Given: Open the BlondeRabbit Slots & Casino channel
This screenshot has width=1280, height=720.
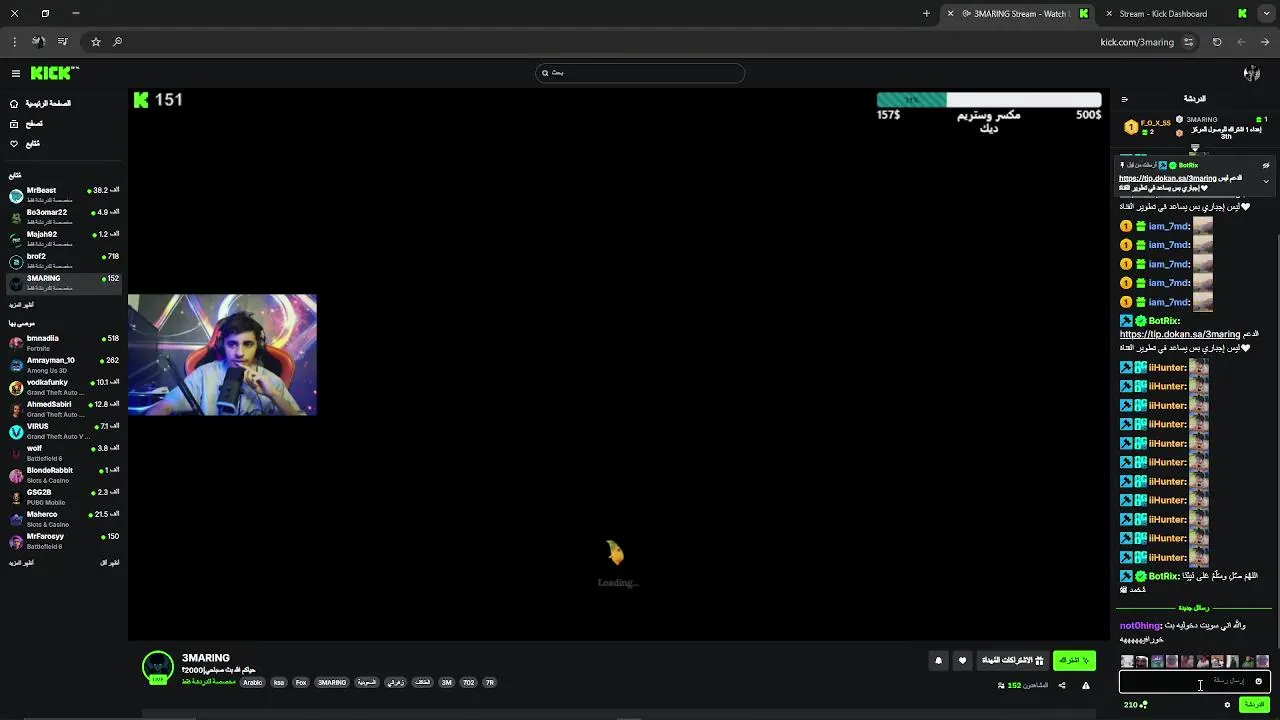Looking at the screenshot, I should (64, 475).
